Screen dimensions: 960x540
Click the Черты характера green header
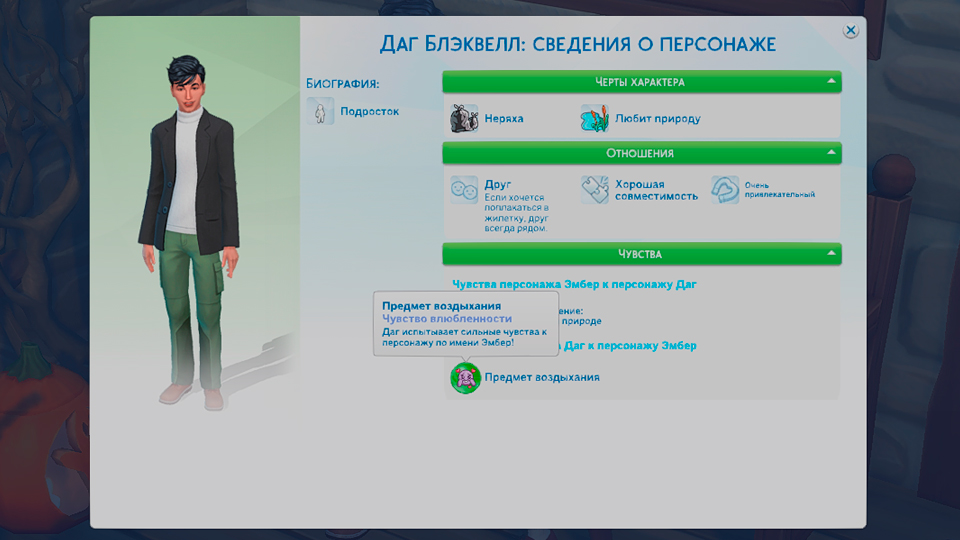[642, 82]
